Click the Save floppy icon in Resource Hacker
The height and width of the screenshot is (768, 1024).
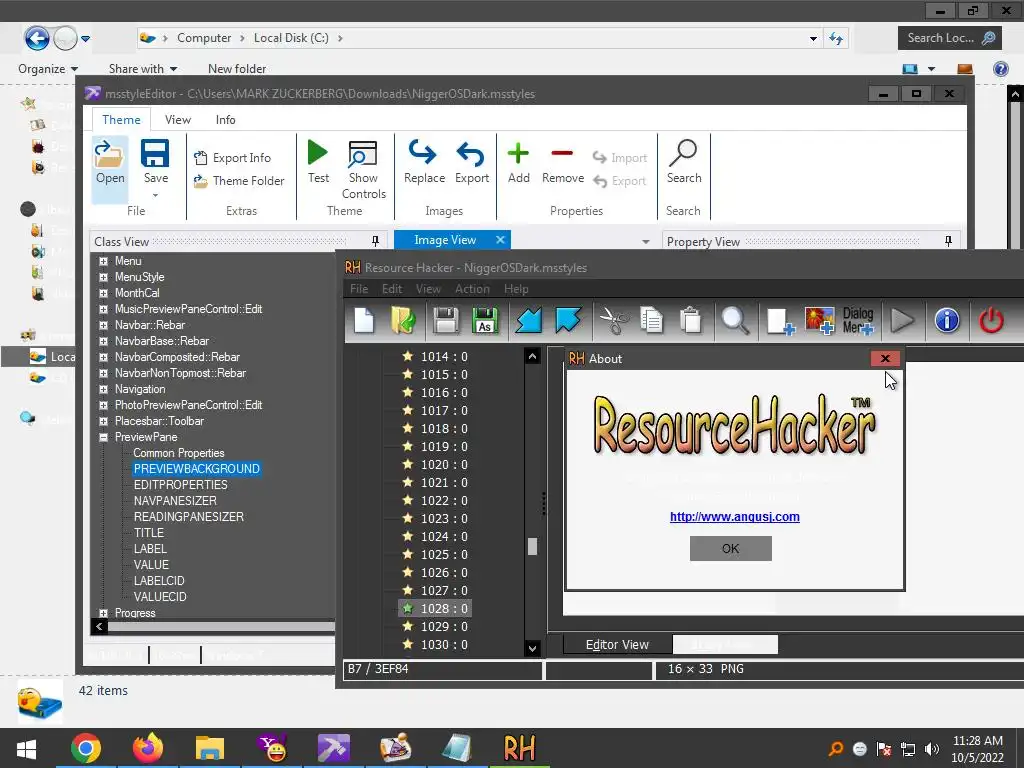tap(446, 321)
